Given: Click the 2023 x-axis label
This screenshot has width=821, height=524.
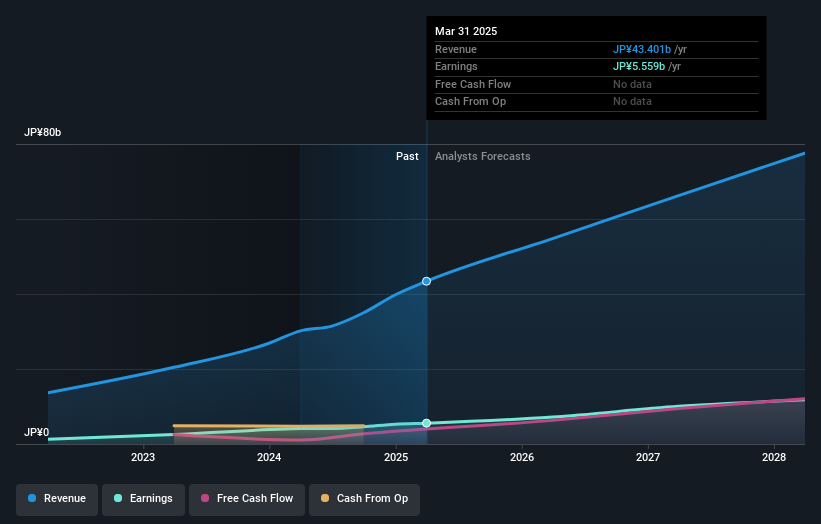Looking at the screenshot, I should point(143,458).
